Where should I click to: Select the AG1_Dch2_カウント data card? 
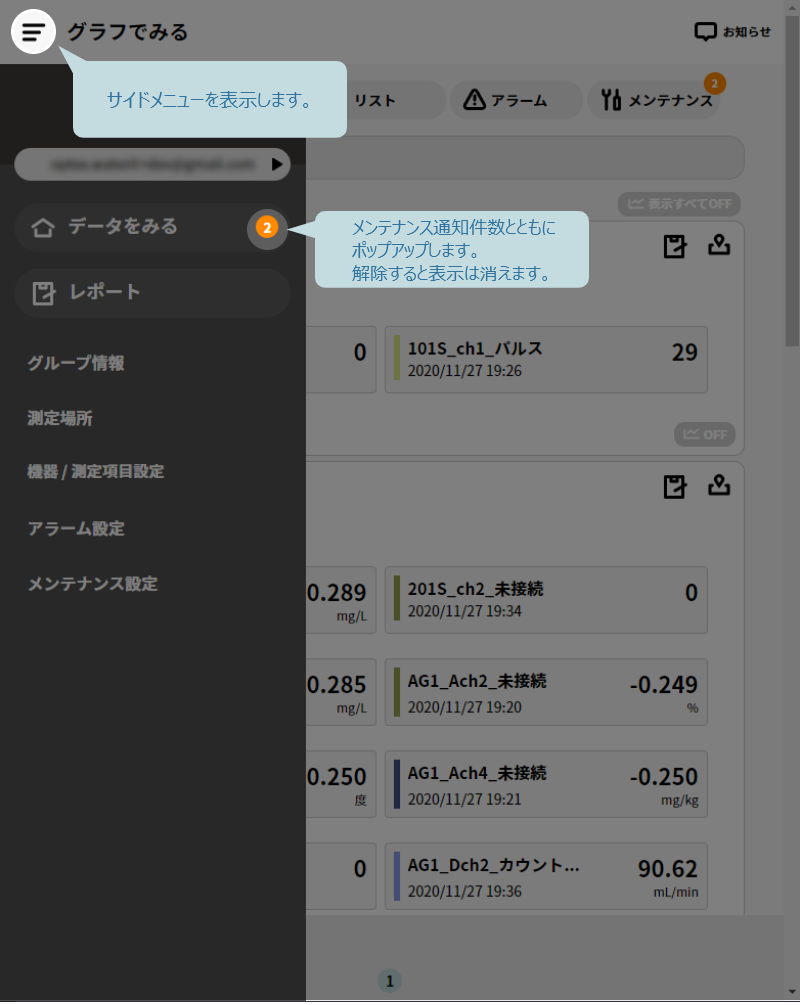coord(546,876)
